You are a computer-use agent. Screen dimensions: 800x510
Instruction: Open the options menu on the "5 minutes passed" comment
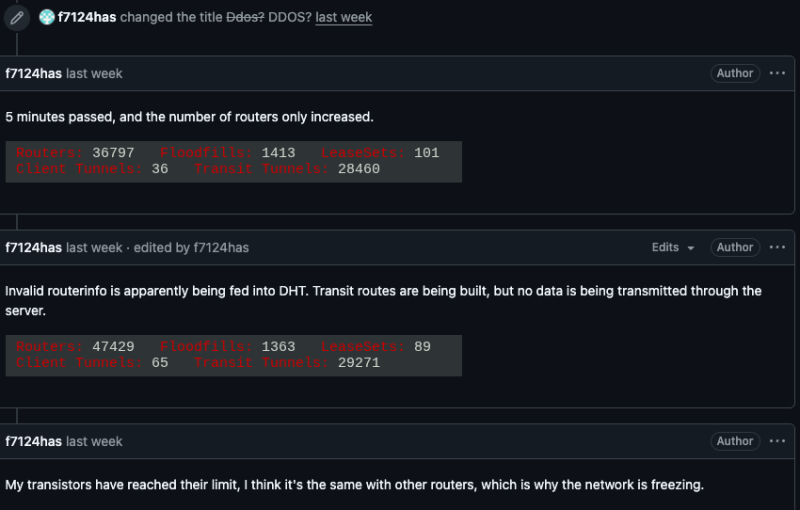pos(777,74)
